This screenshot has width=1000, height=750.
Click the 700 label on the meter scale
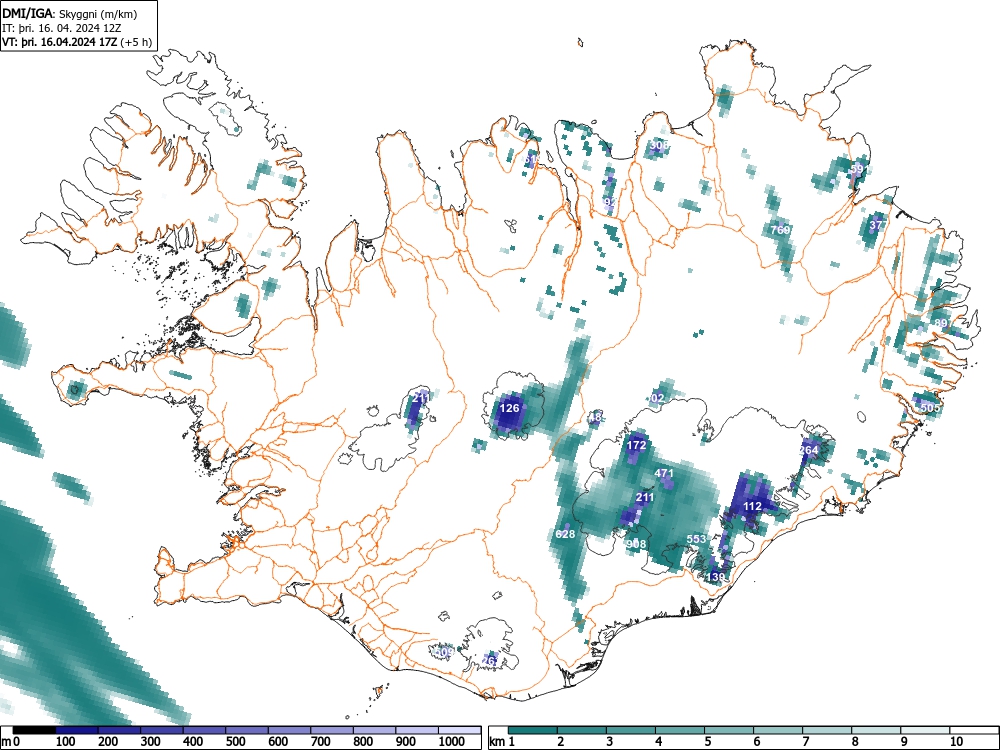(320, 741)
